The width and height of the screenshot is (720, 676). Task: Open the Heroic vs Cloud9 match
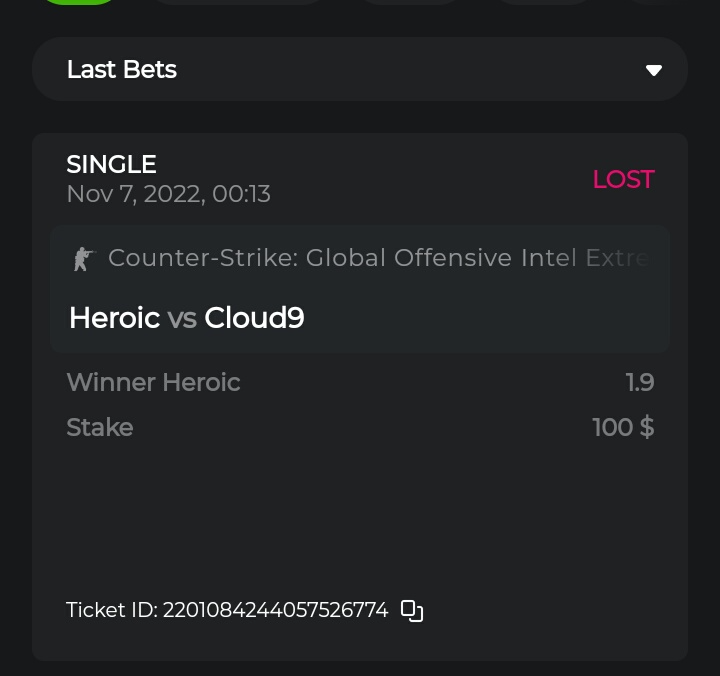click(359, 318)
